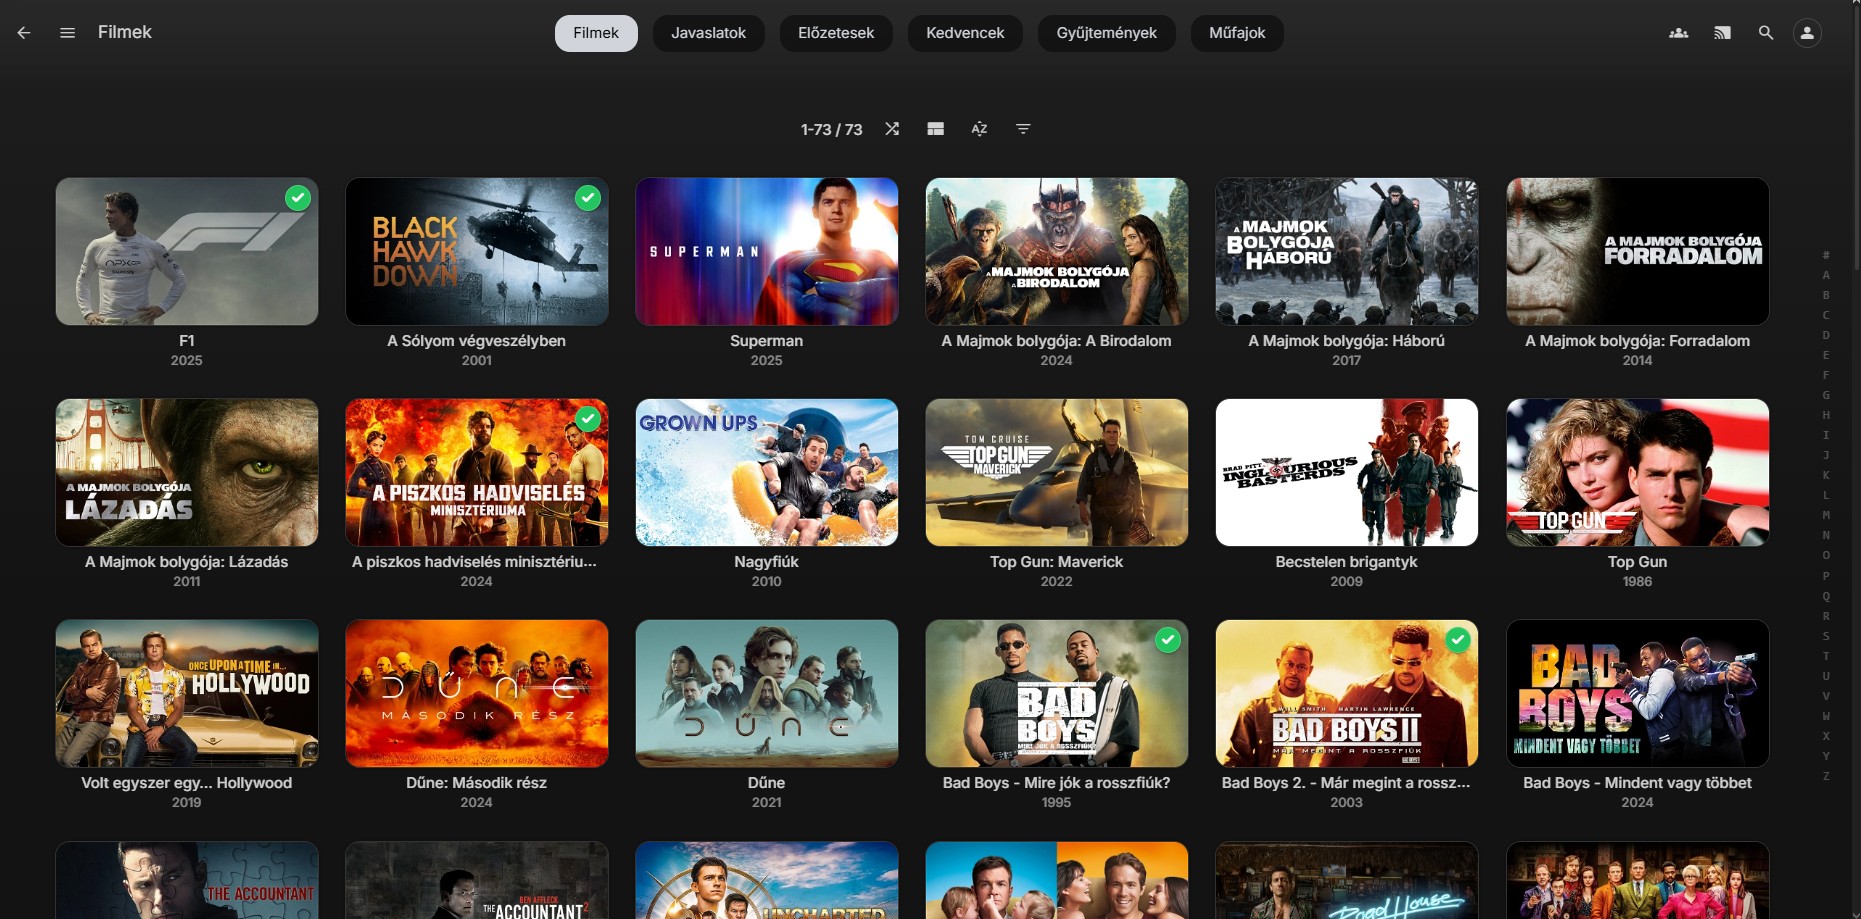Switch to the Filmek tab
The width and height of the screenshot is (1861, 919).
tap(596, 33)
